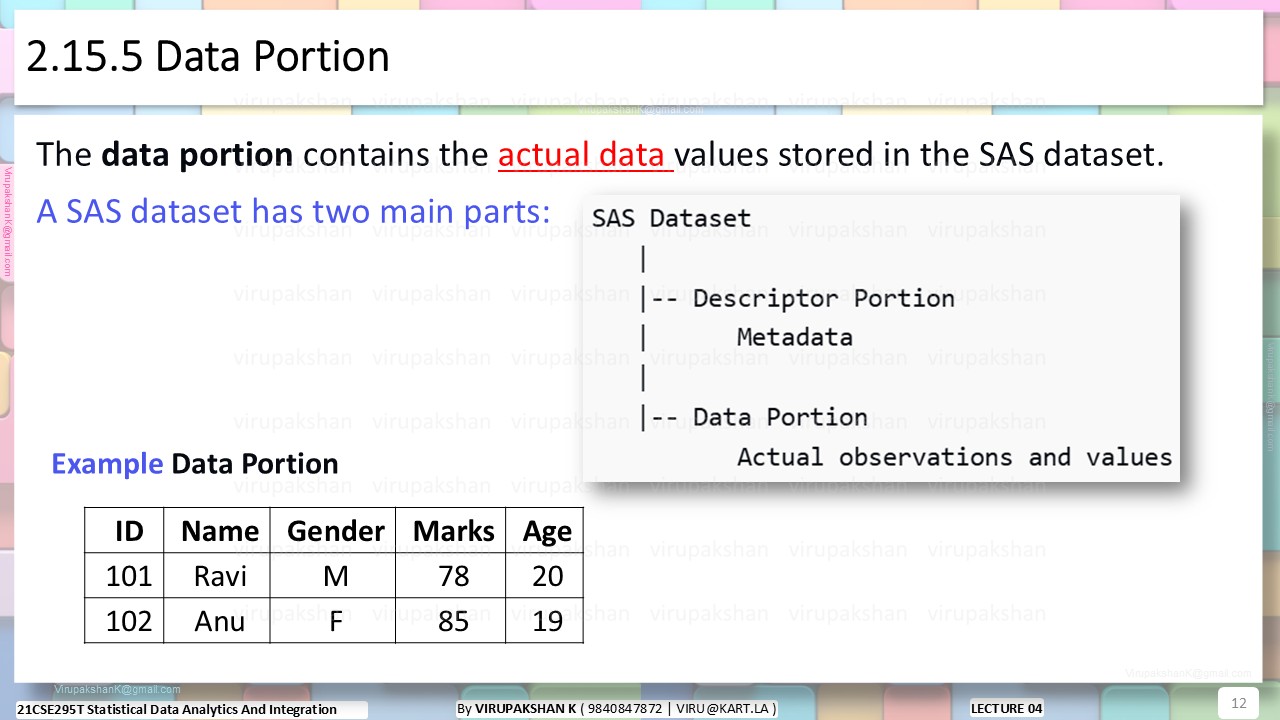Click the 'F' gender cell

[334, 621]
